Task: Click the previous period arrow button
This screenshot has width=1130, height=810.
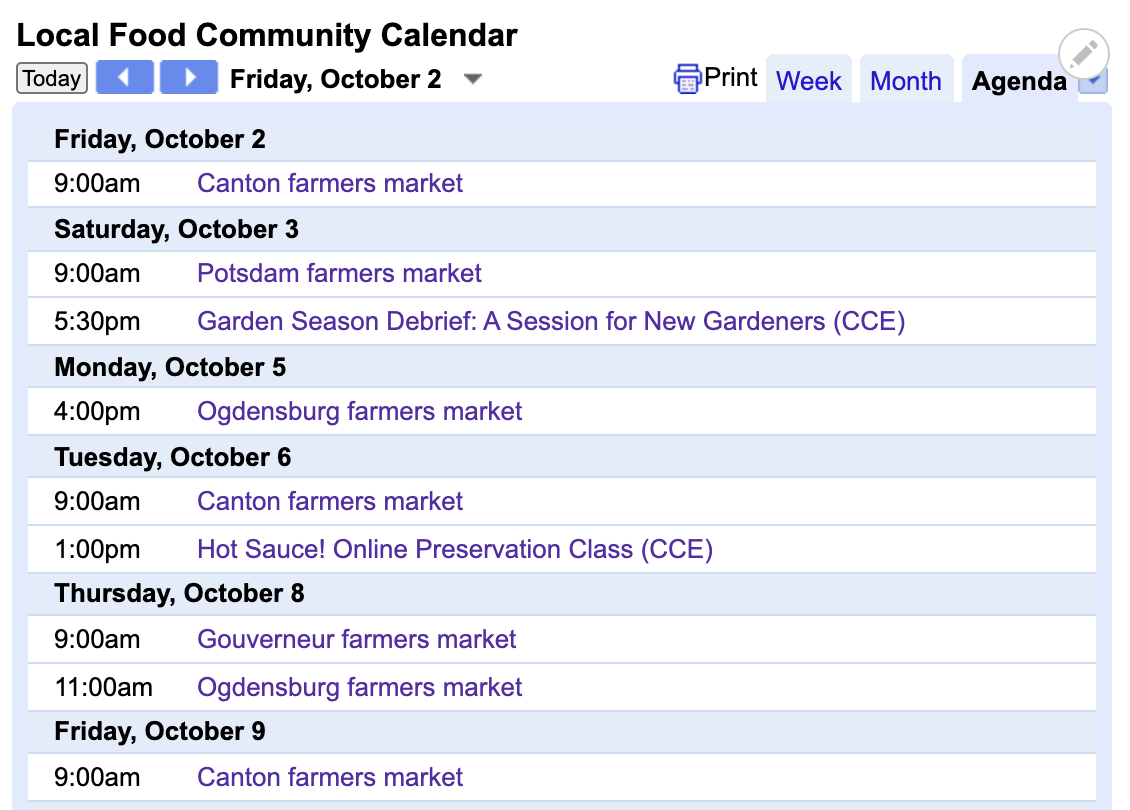Action: click(125, 77)
